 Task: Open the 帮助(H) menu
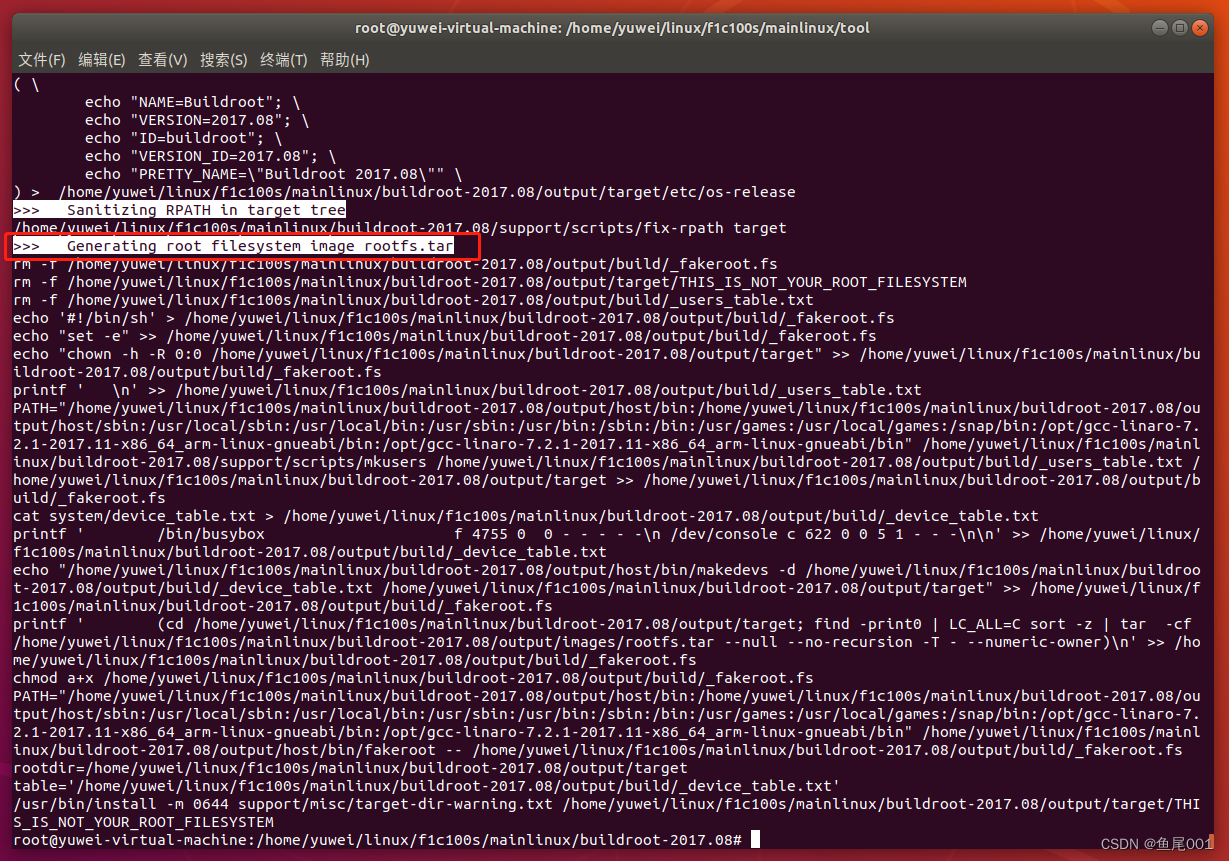pos(343,60)
